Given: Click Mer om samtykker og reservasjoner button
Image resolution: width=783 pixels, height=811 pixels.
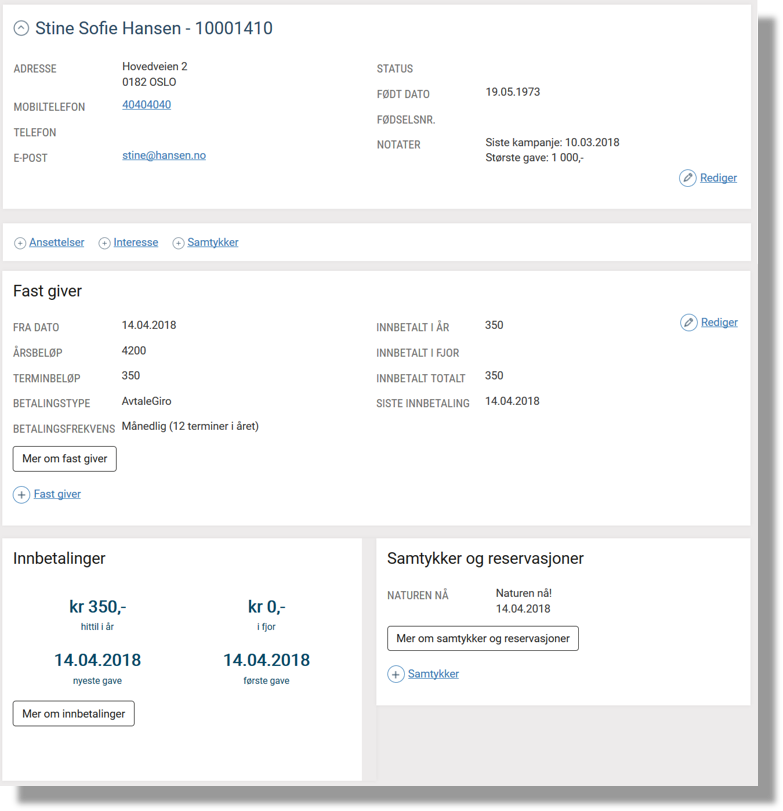Looking at the screenshot, I should click(483, 638).
